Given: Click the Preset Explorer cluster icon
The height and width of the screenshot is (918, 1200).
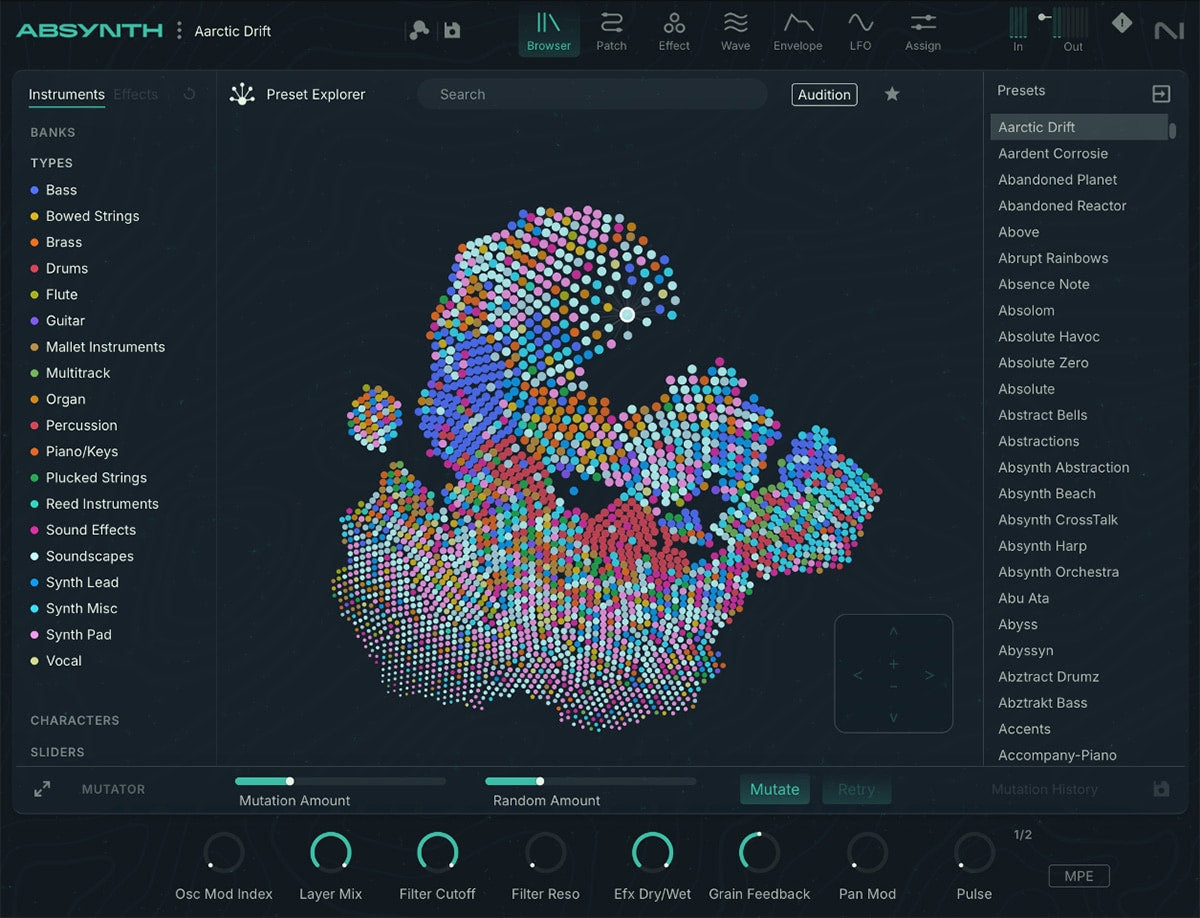Looking at the screenshot, I should click(242, 95).
